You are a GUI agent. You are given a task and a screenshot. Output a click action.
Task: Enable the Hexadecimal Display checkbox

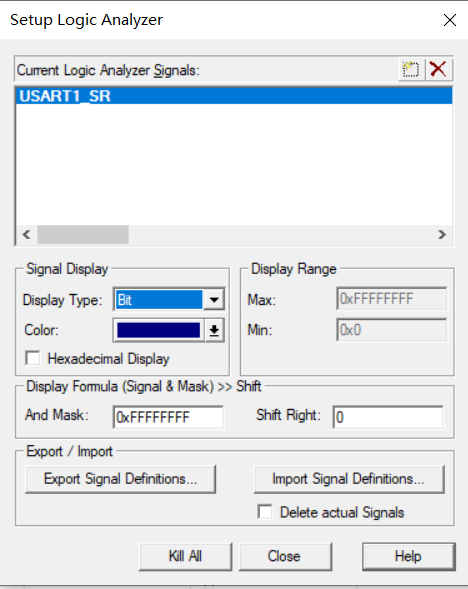(x=33, y=358)
